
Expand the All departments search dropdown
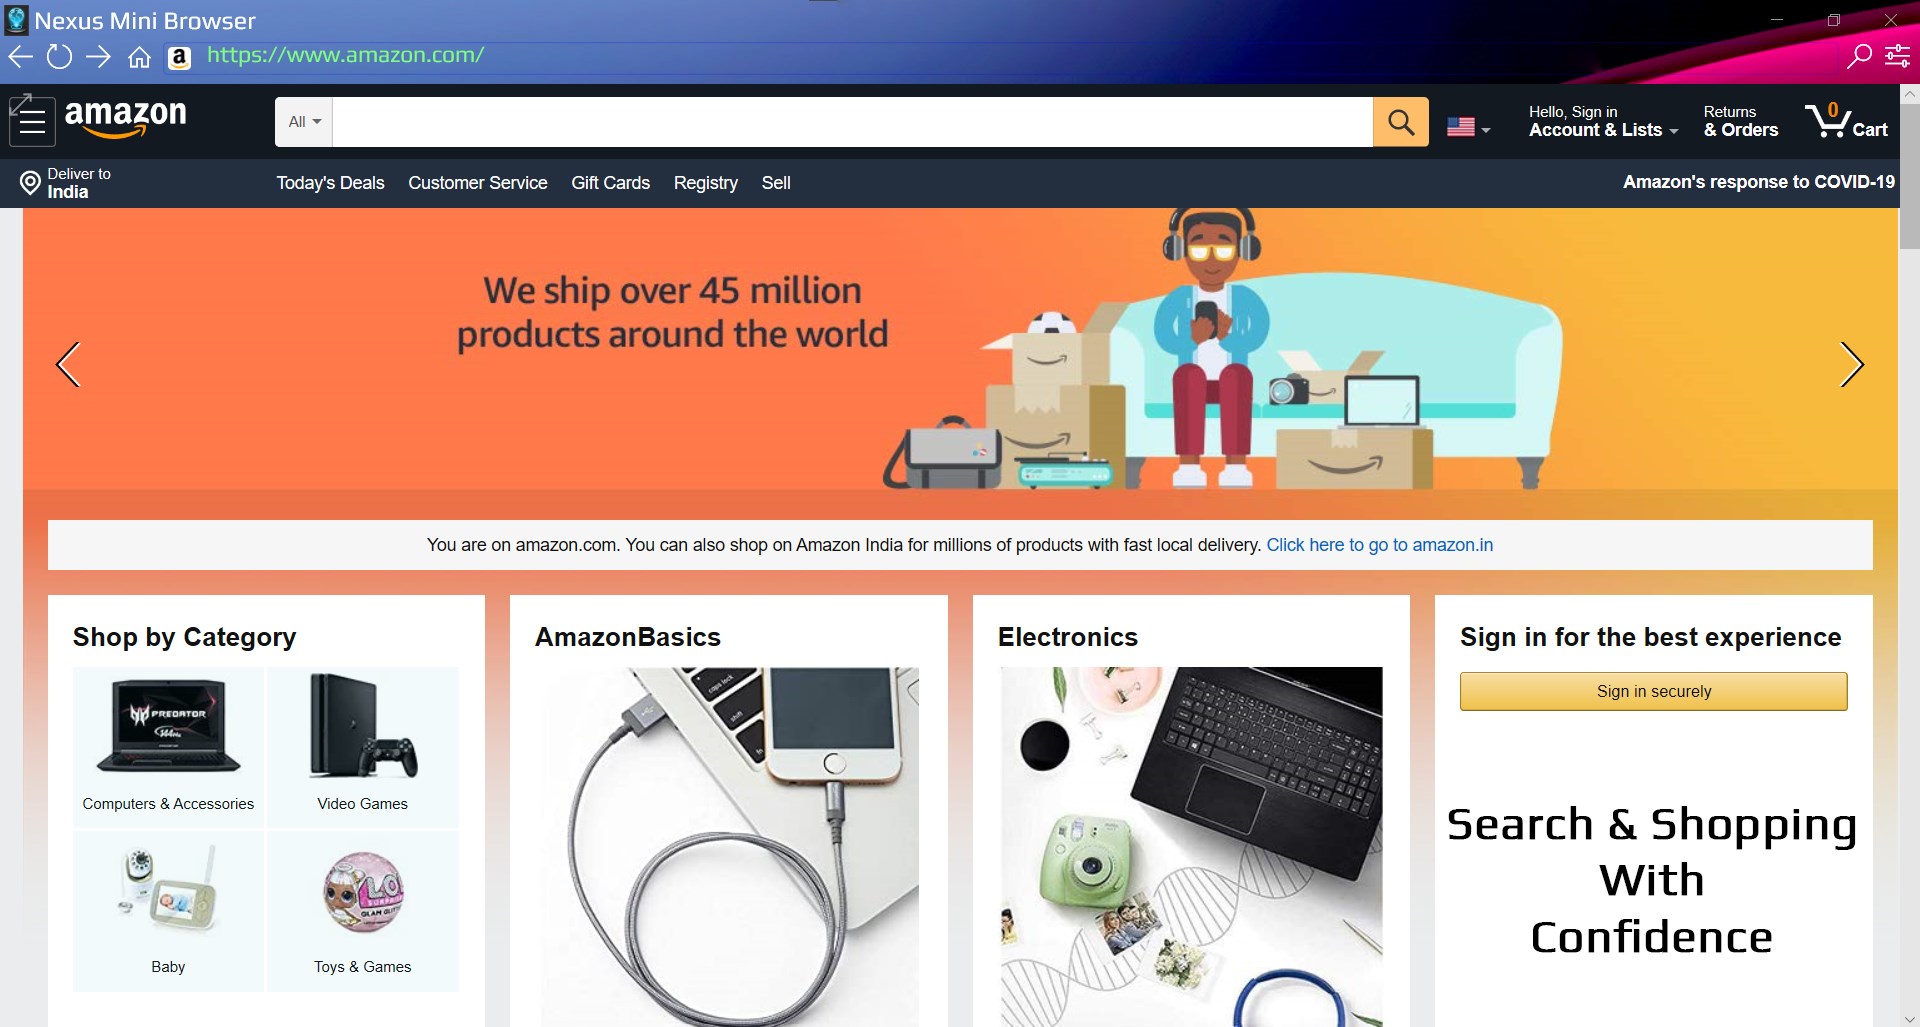(x=304, y=122)
